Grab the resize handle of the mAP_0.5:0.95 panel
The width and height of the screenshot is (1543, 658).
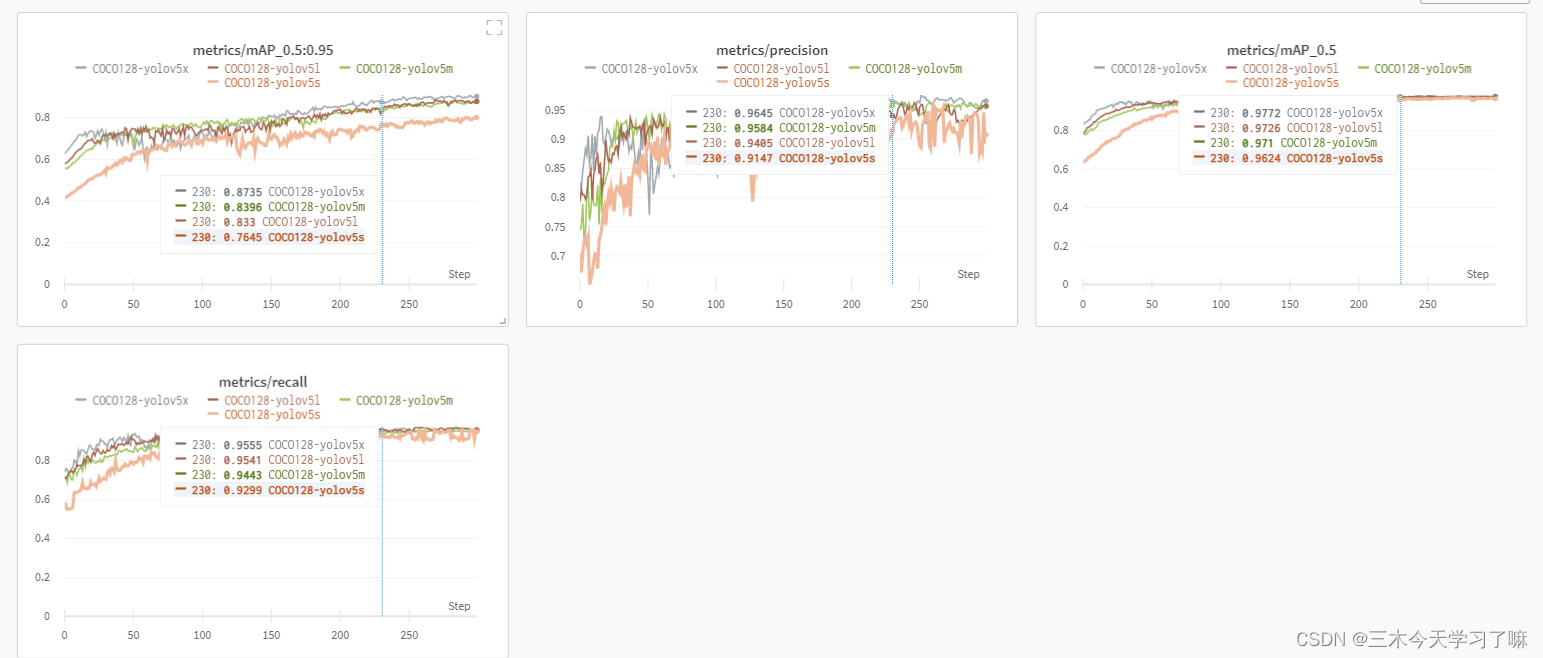(503, 321)
